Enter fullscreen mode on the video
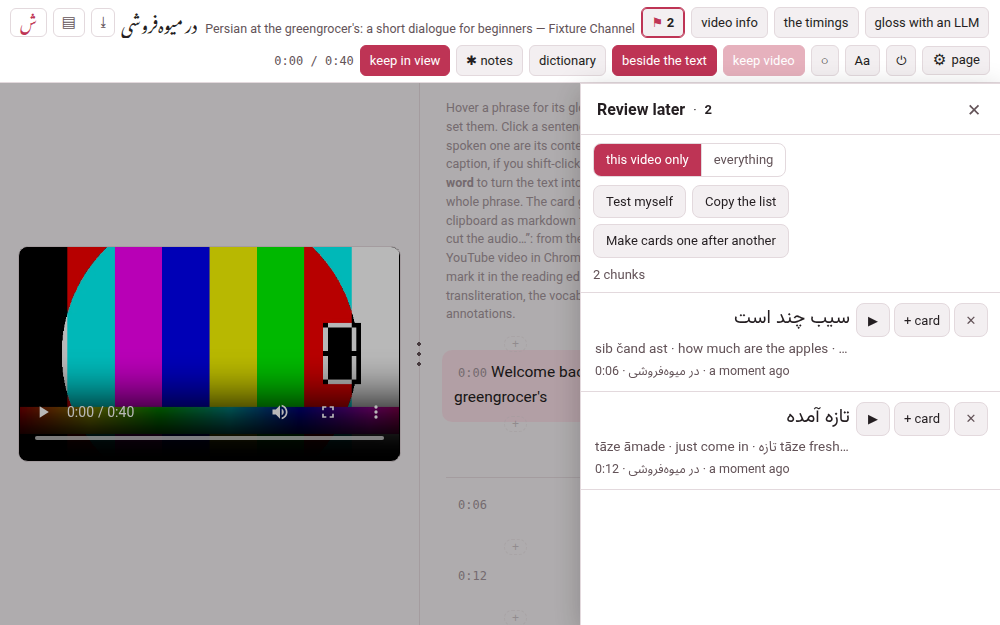1000x625 pixels. [328, 412]
